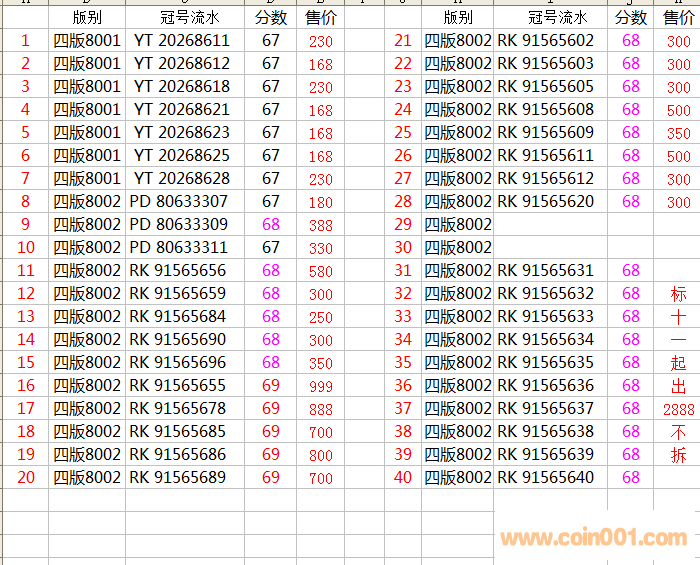700x565 pixels.
Task: Select the price cell showing 580
Action: [320, 271]
